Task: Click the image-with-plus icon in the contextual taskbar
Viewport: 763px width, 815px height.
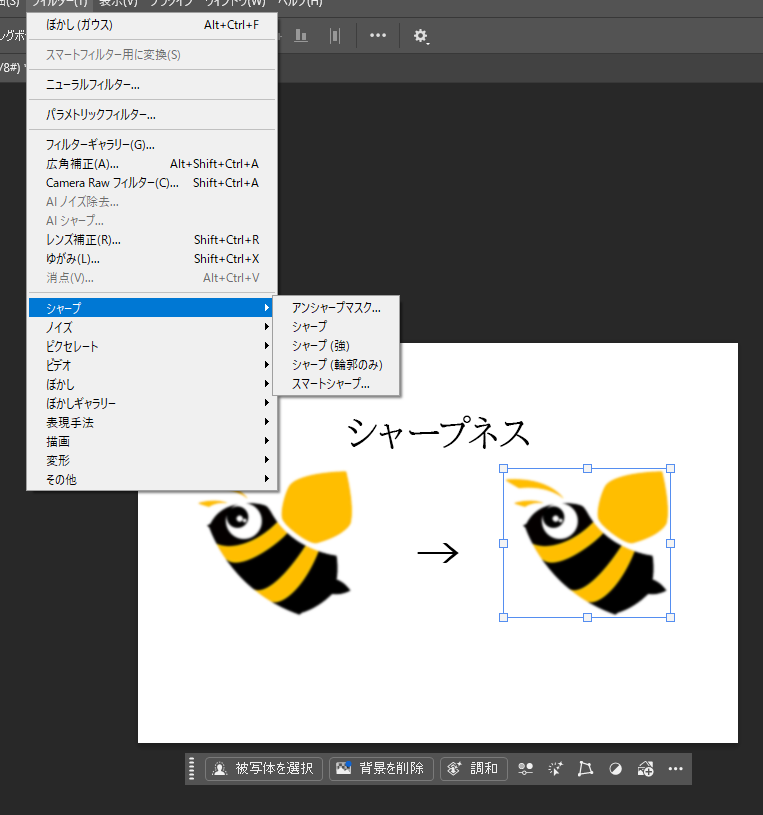Action: pos(646,768)
